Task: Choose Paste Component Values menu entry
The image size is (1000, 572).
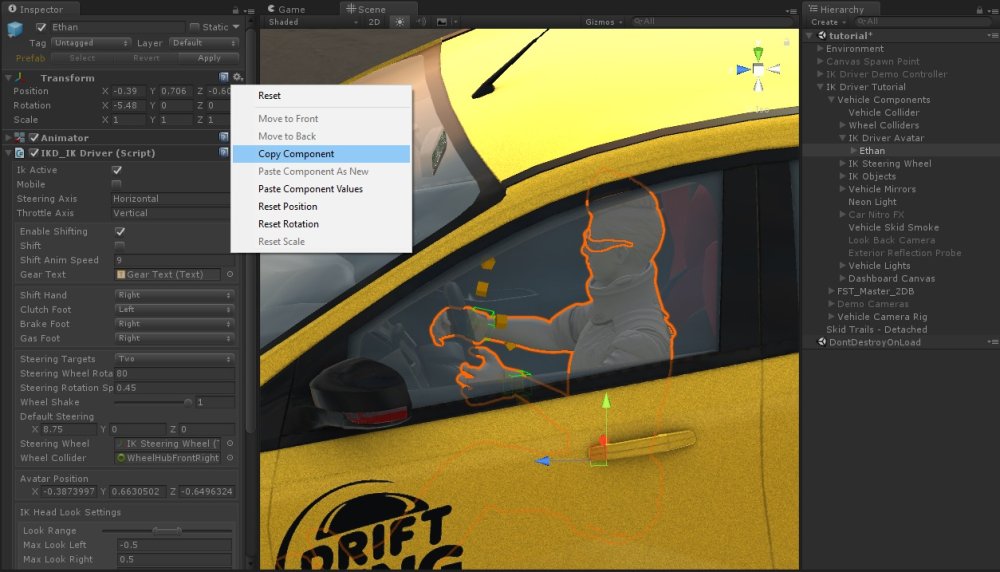Action: coord(321,189)
